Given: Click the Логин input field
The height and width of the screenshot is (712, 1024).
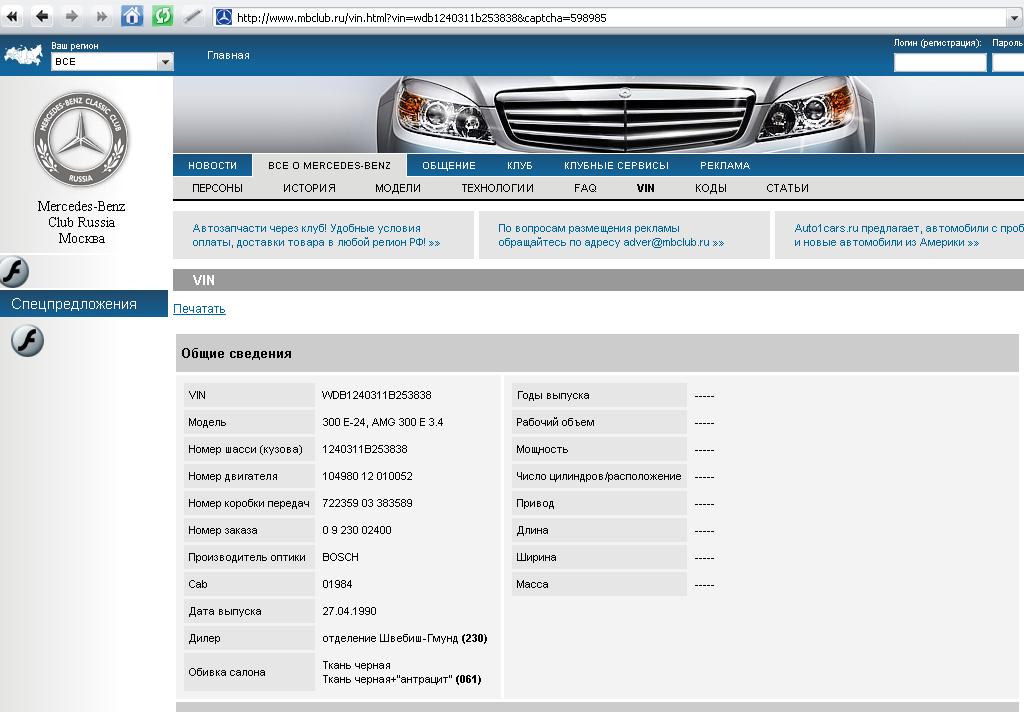Looking at the screenshot, I should [940, 62].
